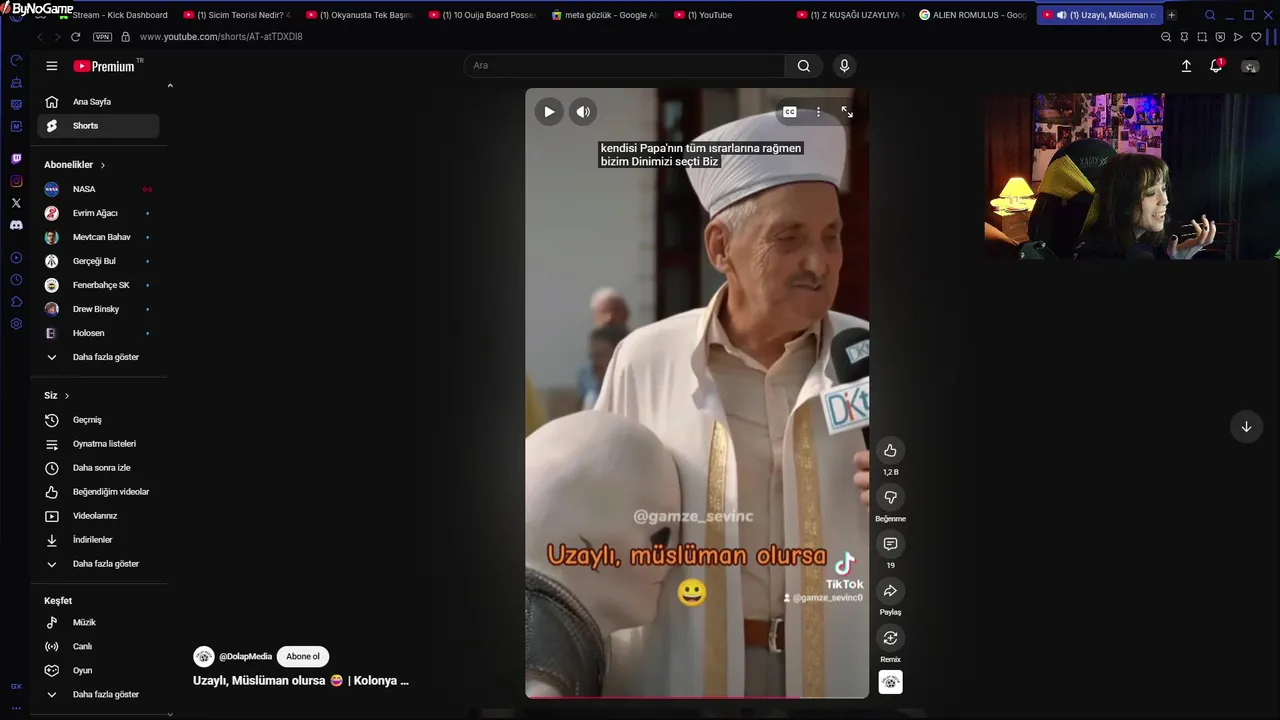Share the Short via Paylaş
The height and width of the screenshot is (720, 1280).
[x=890, y=591]
